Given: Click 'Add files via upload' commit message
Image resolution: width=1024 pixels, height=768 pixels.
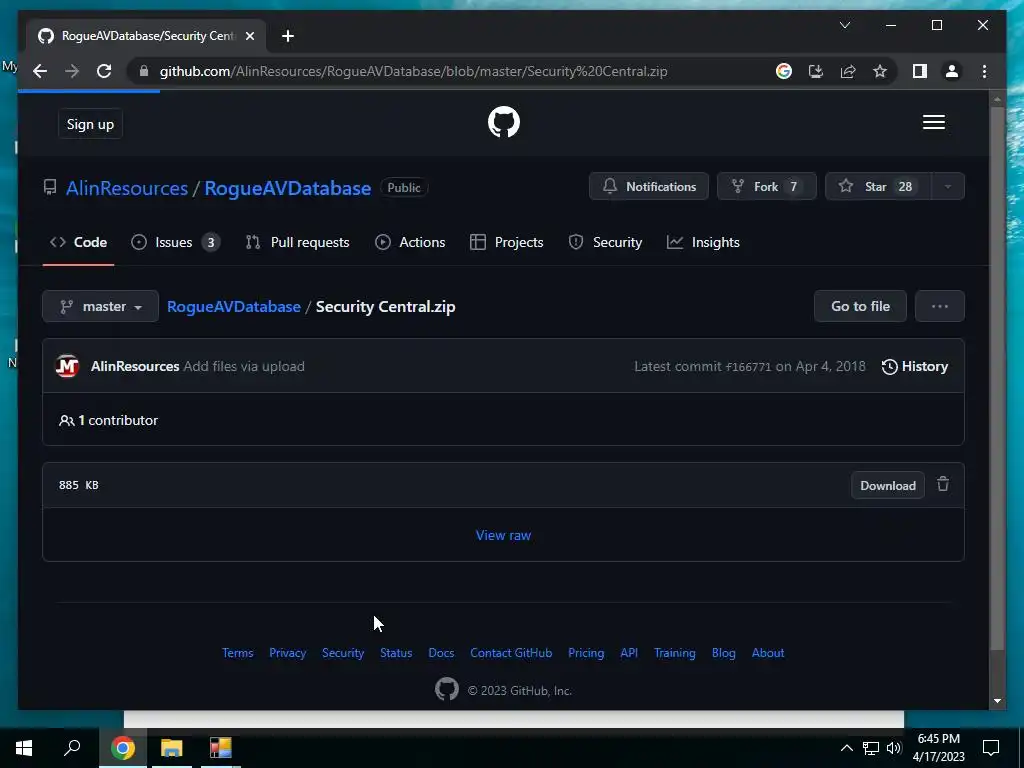Looking at the screenshot, I should [x=244, y=366].
